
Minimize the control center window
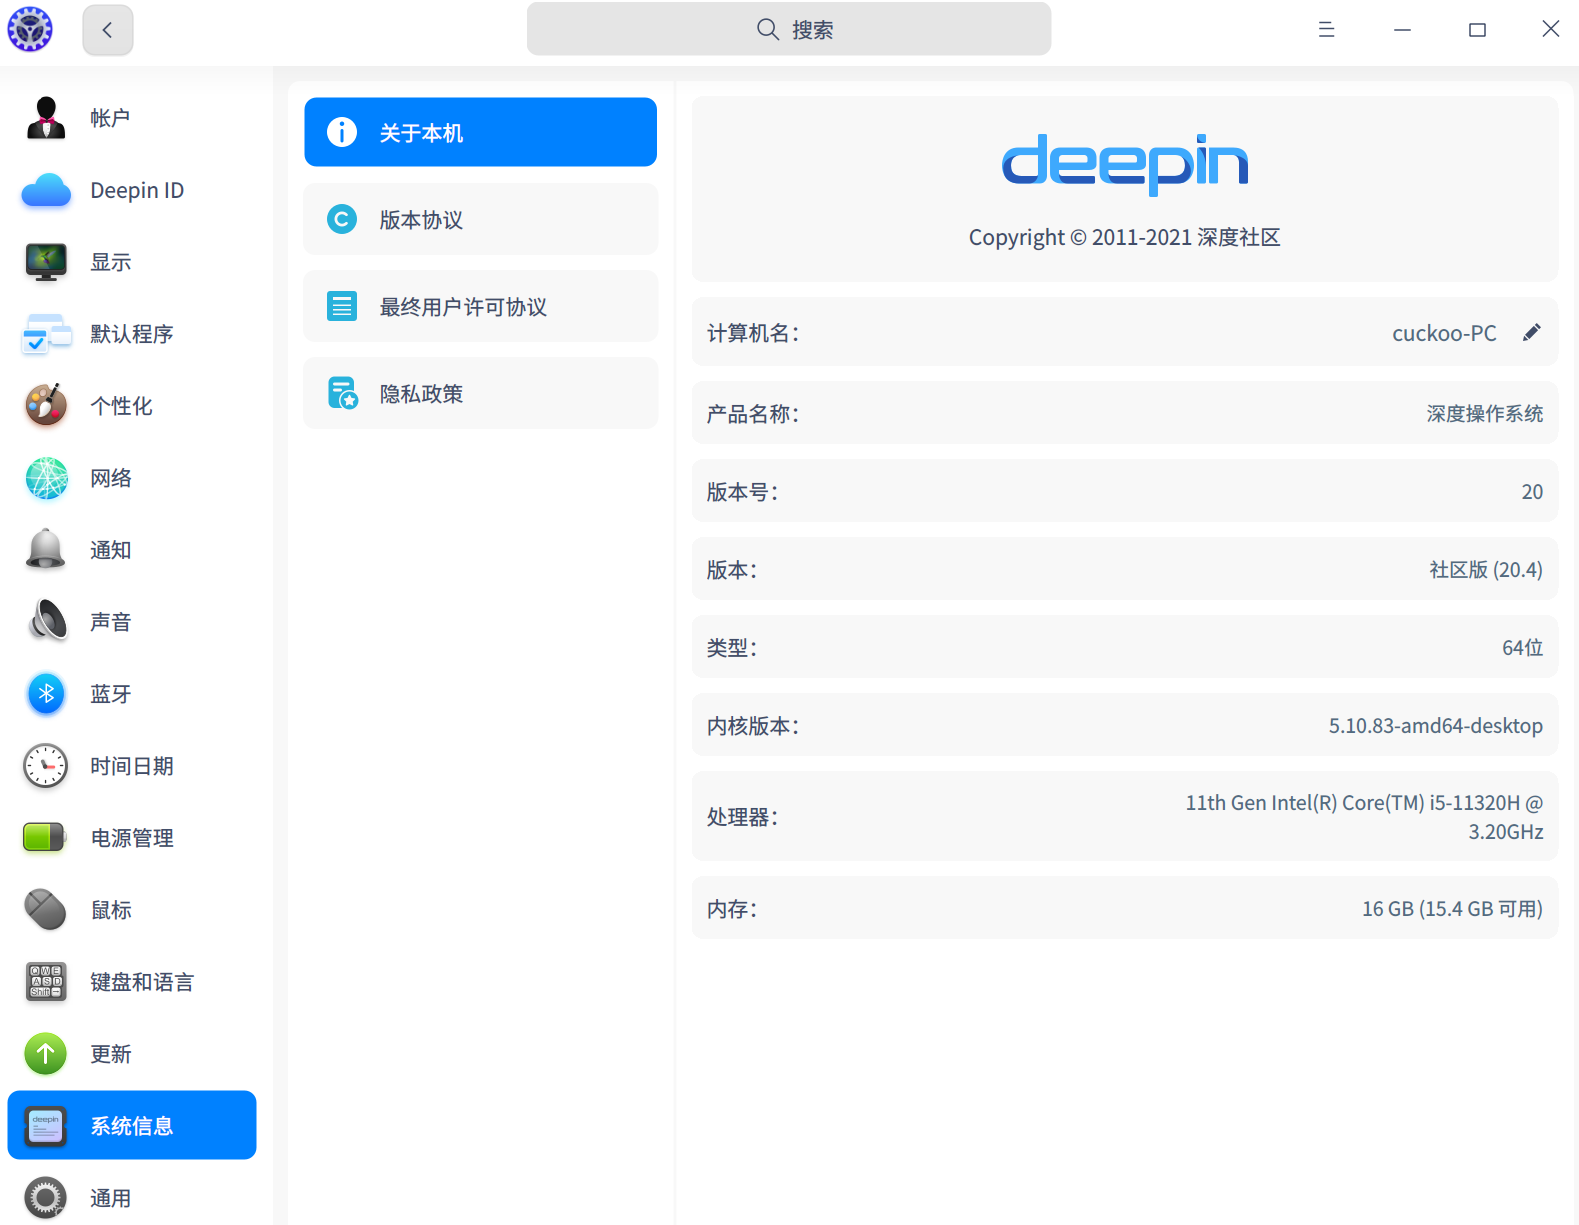point(1402,30)
